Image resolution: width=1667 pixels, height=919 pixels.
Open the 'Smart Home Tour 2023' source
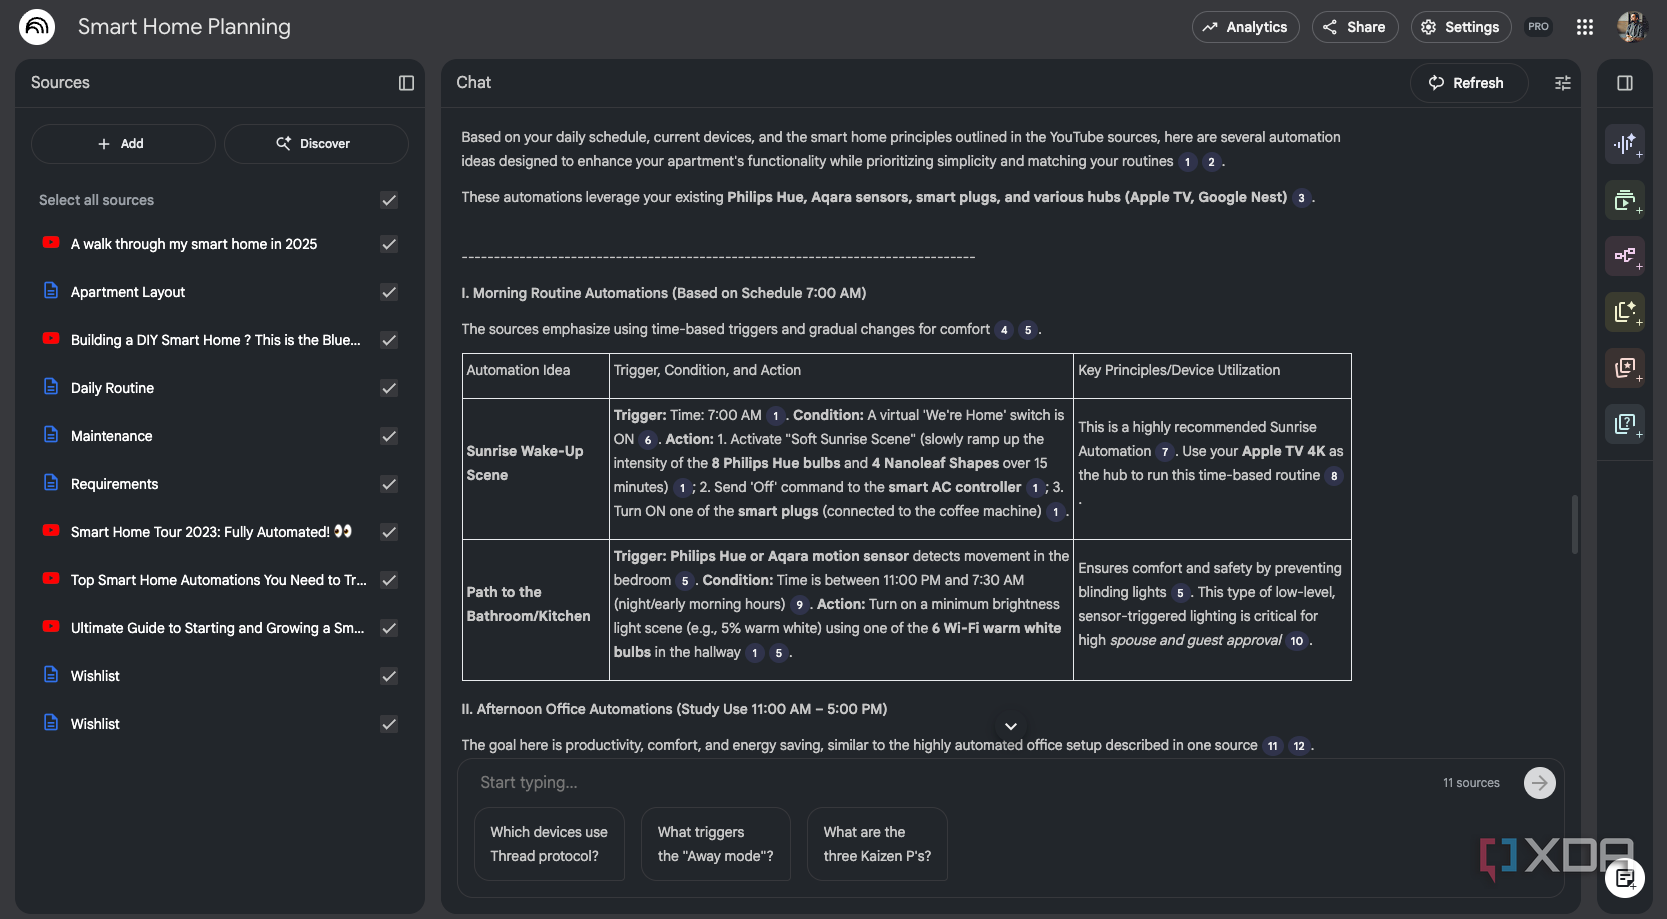[211, 532]
